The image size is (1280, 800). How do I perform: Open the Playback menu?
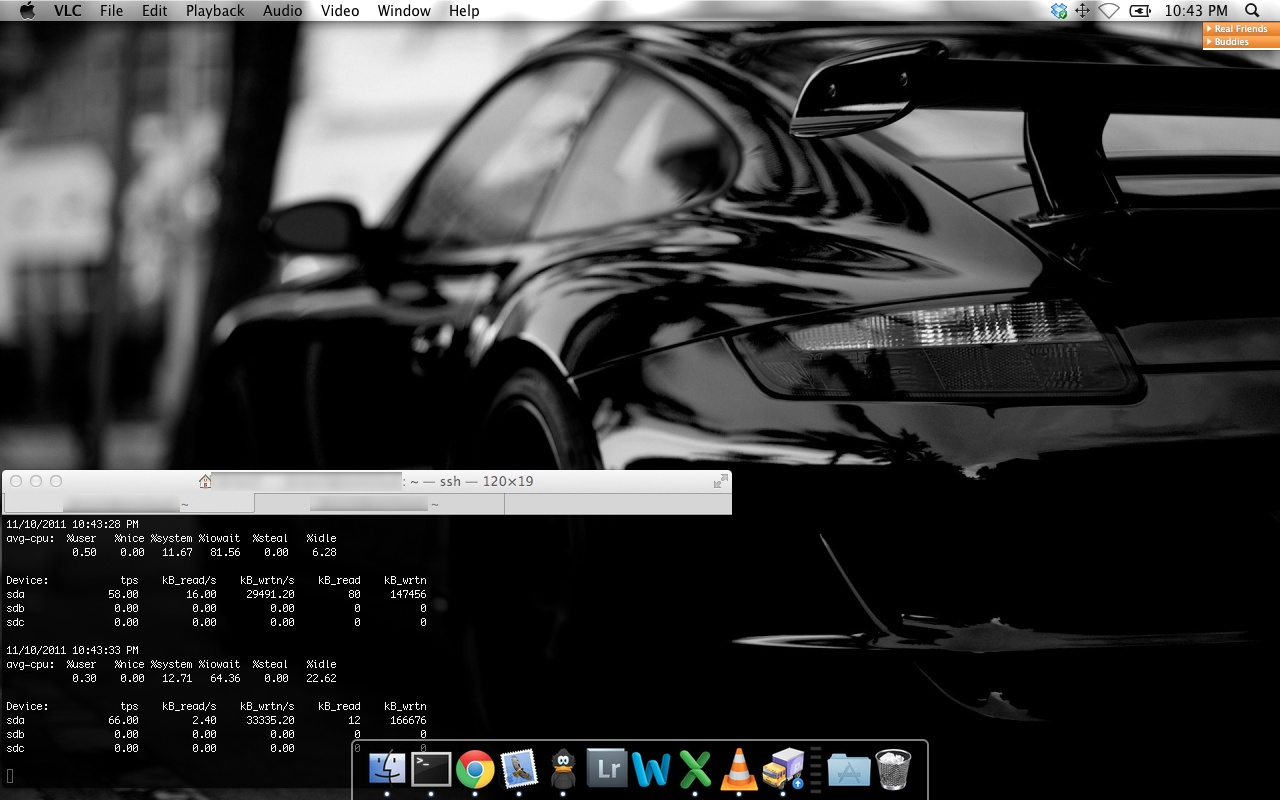215,11
